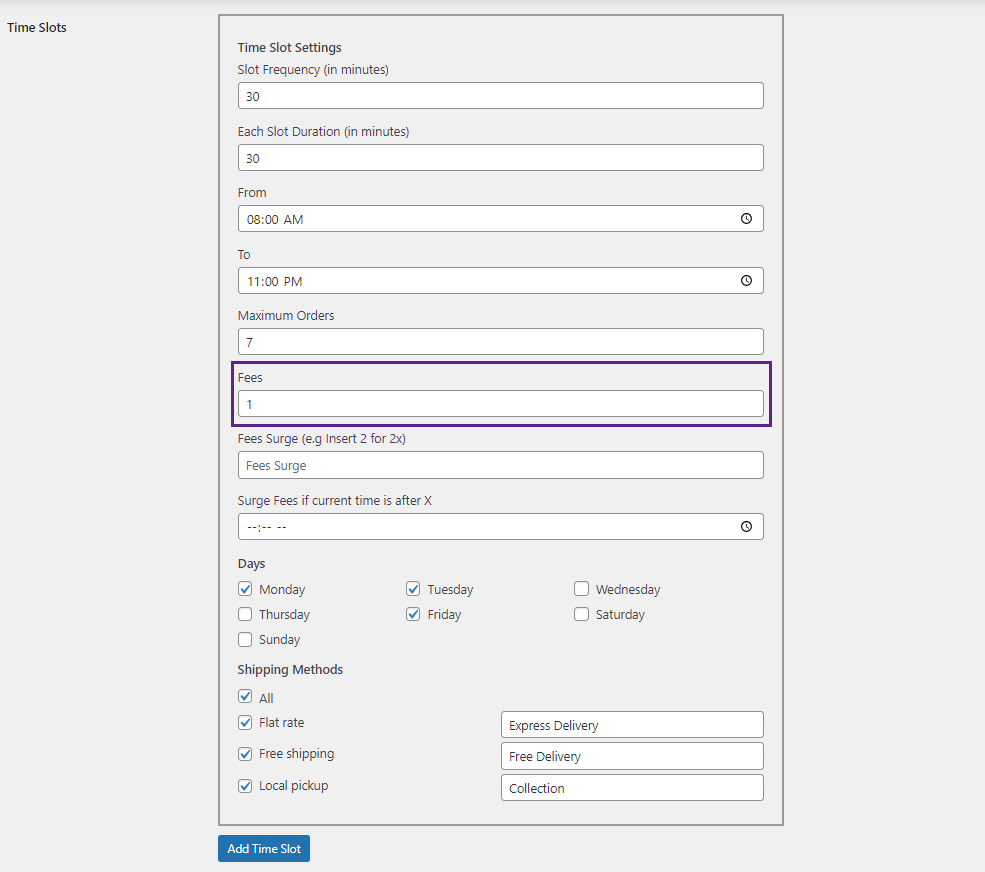The width and height of the screenshot is (985, 872).
Task: Click the Free shipping label text
Action: point(297,754)
